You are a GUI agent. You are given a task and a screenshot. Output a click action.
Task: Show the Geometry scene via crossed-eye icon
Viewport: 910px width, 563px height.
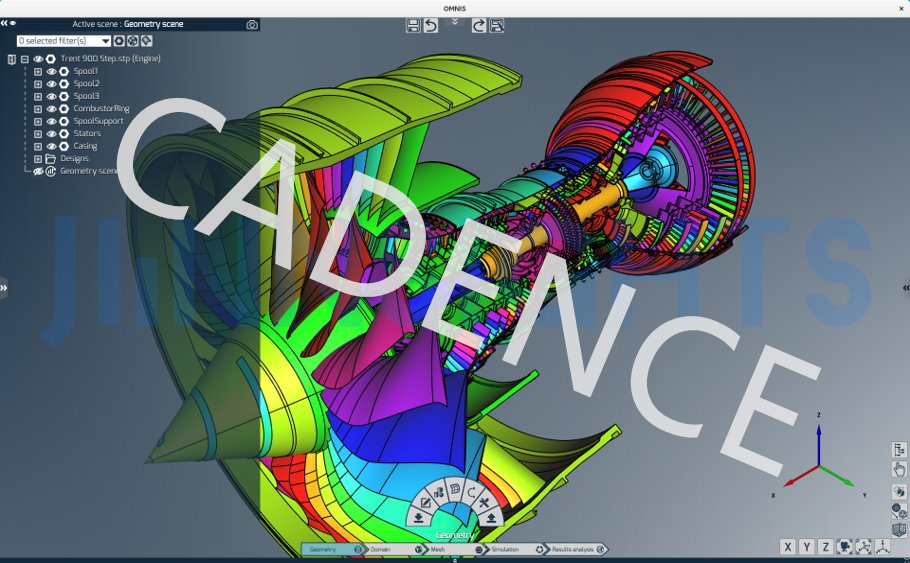(x=38, y=171)
